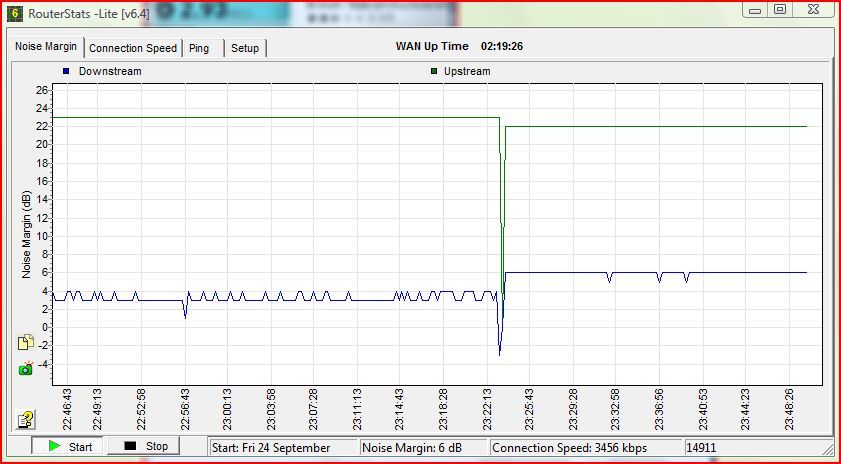Minimize the RouterStats window

pyautogui.click(x=756, y=9)
